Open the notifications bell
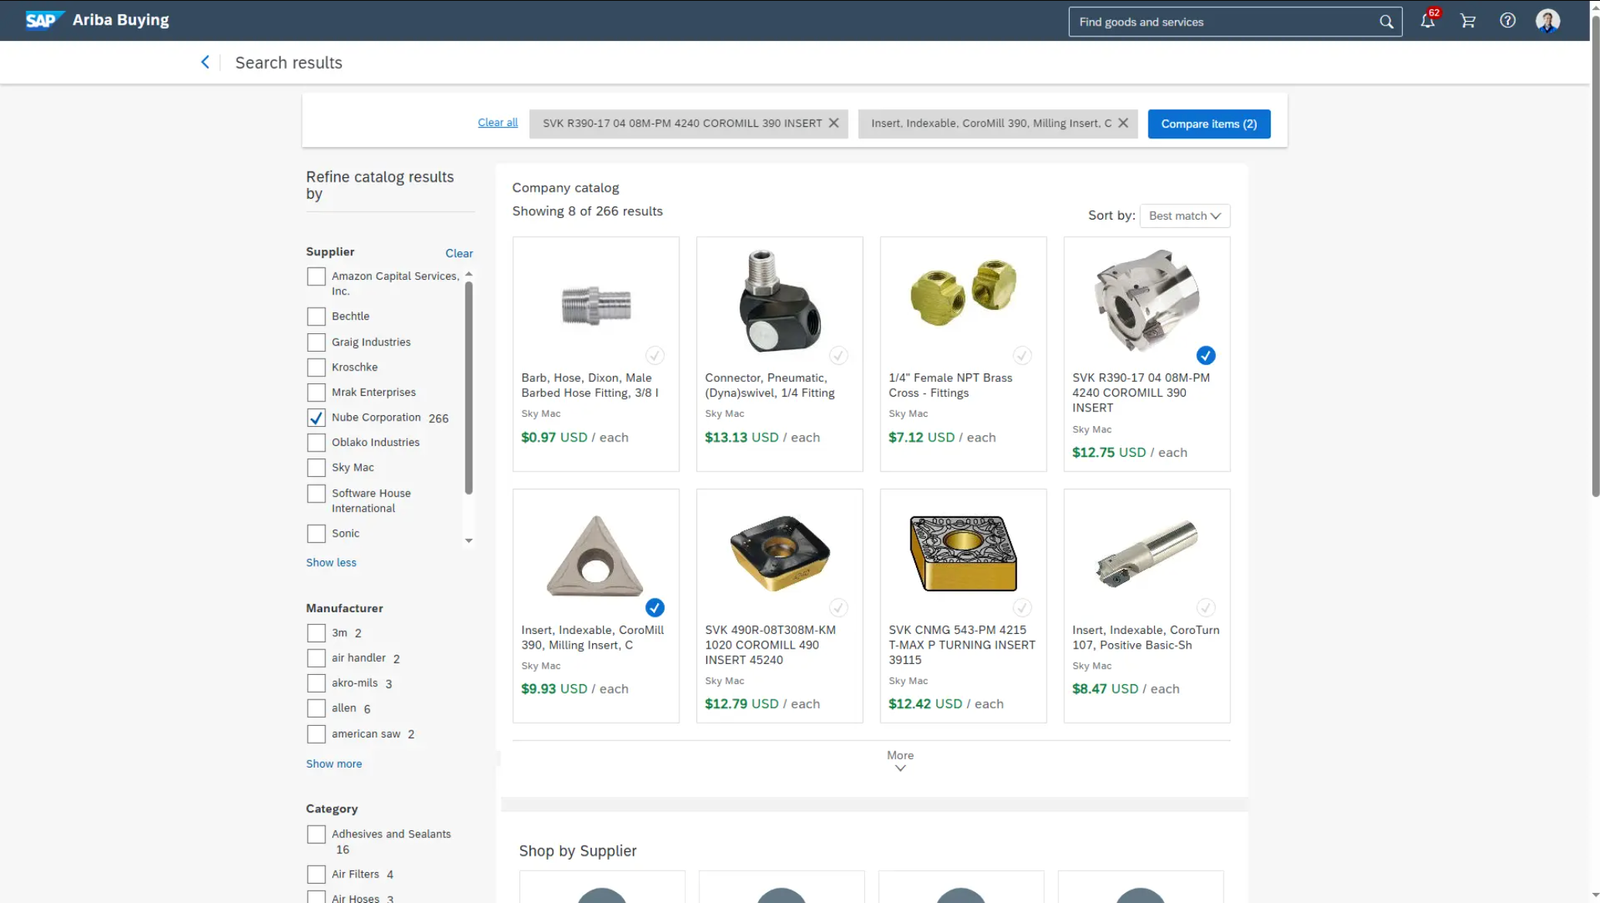 (x=1427, y=21)
